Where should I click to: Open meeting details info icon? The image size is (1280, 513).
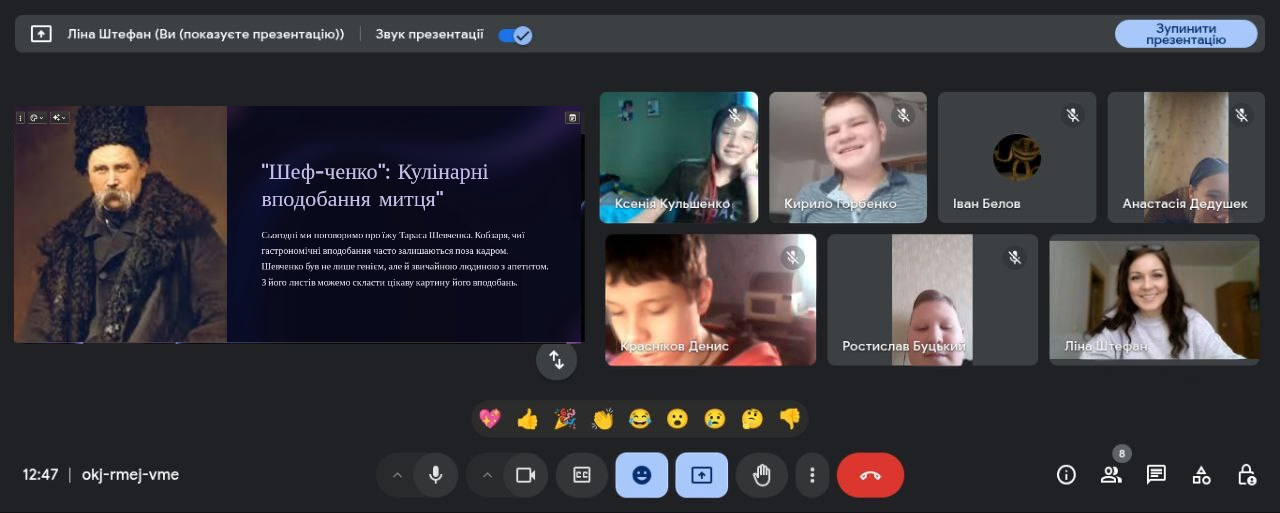(x=1066, y=475)
